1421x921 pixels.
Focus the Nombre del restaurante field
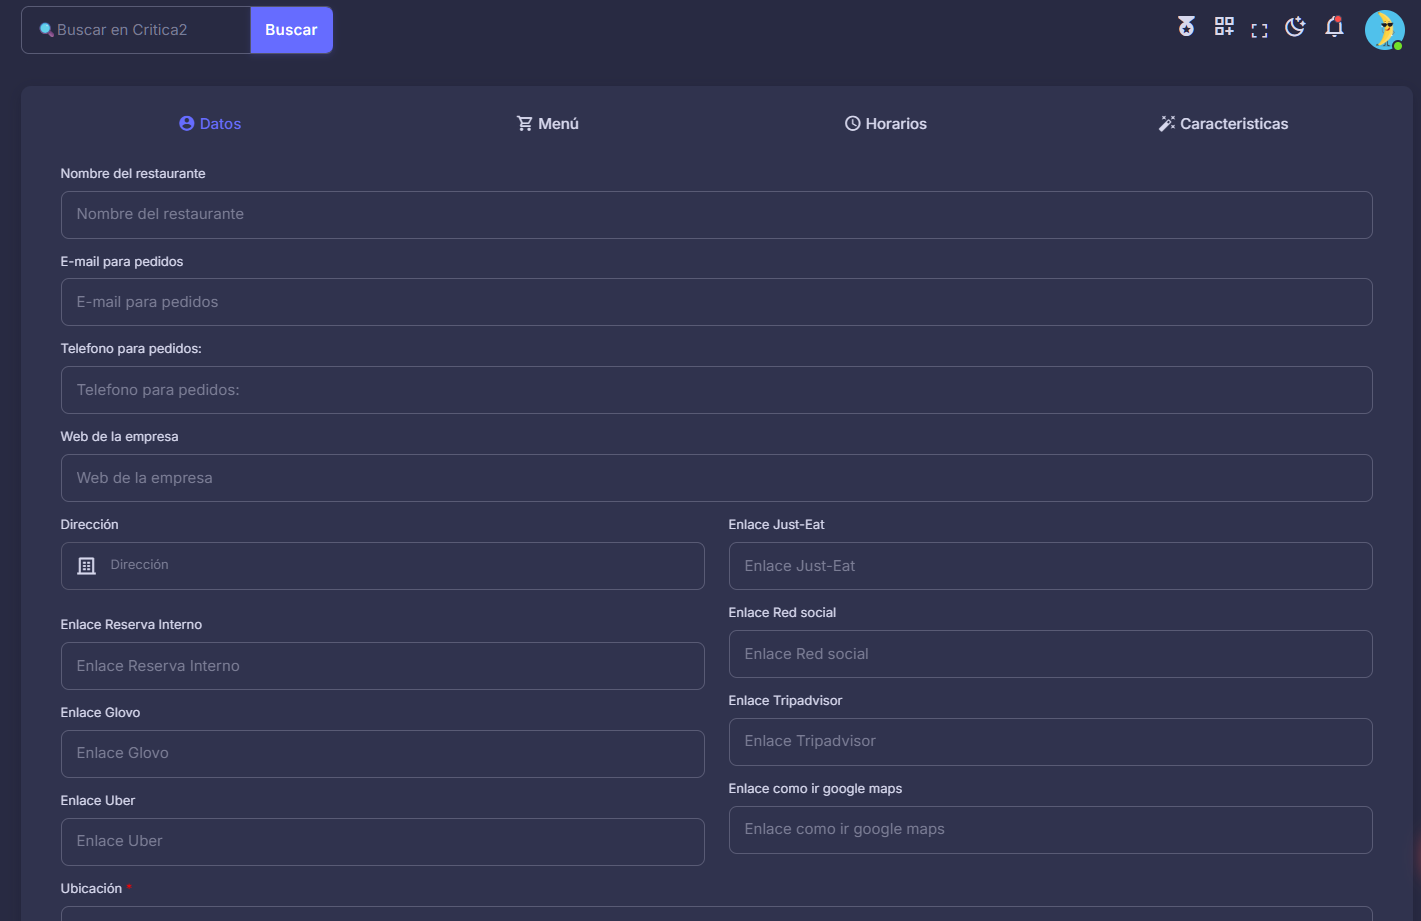pos(716,215)
